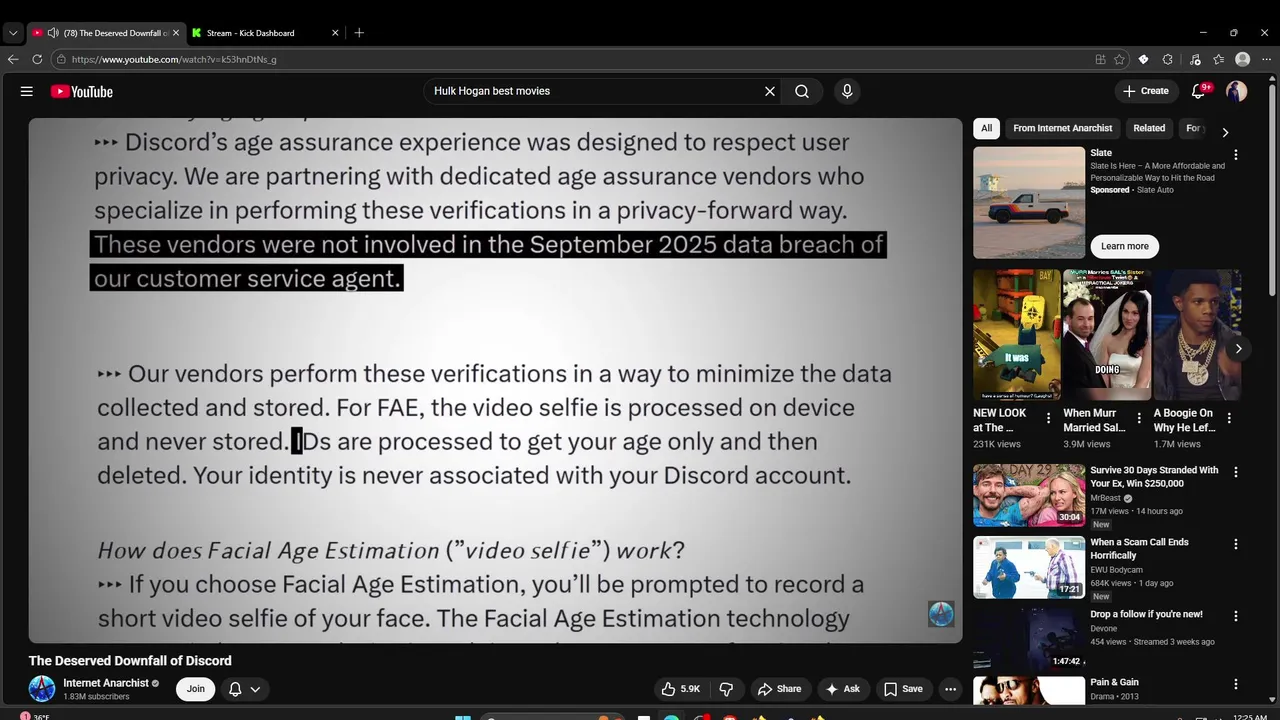Open the YouTube account avatar menu
The image size is (1280, 720).
tap(1236, 91)
